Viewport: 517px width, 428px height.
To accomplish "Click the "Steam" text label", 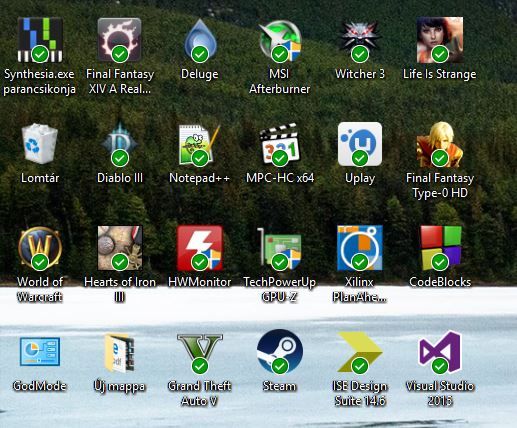I will tap(279, 386).
